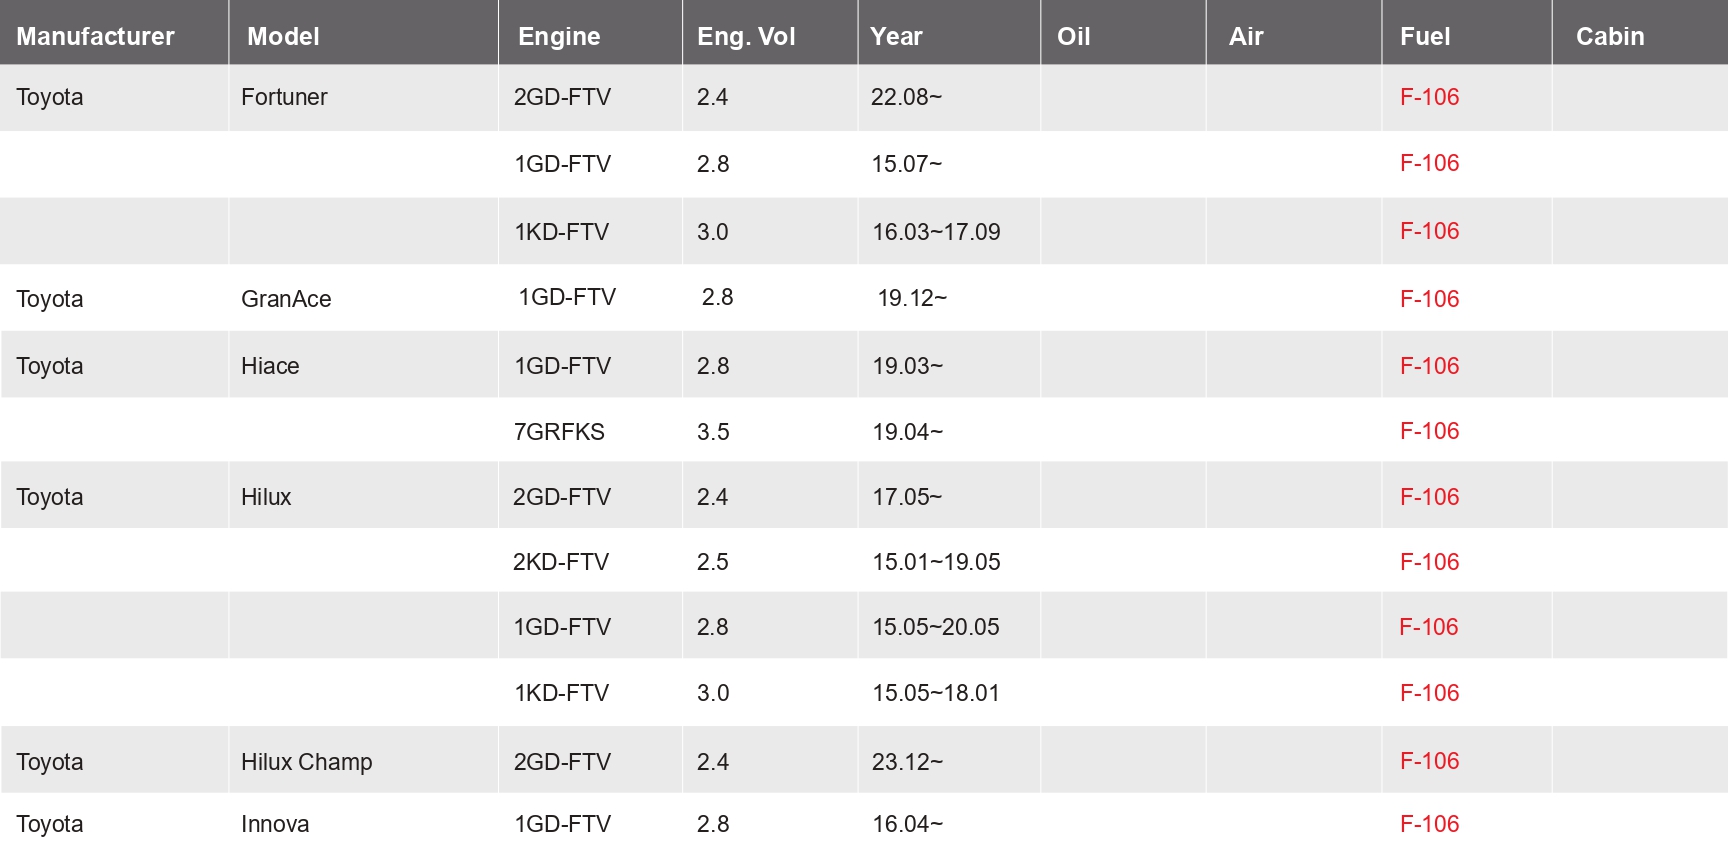Select the Hilux Champ model cell

pyautogui.click(x=306, y=762)
